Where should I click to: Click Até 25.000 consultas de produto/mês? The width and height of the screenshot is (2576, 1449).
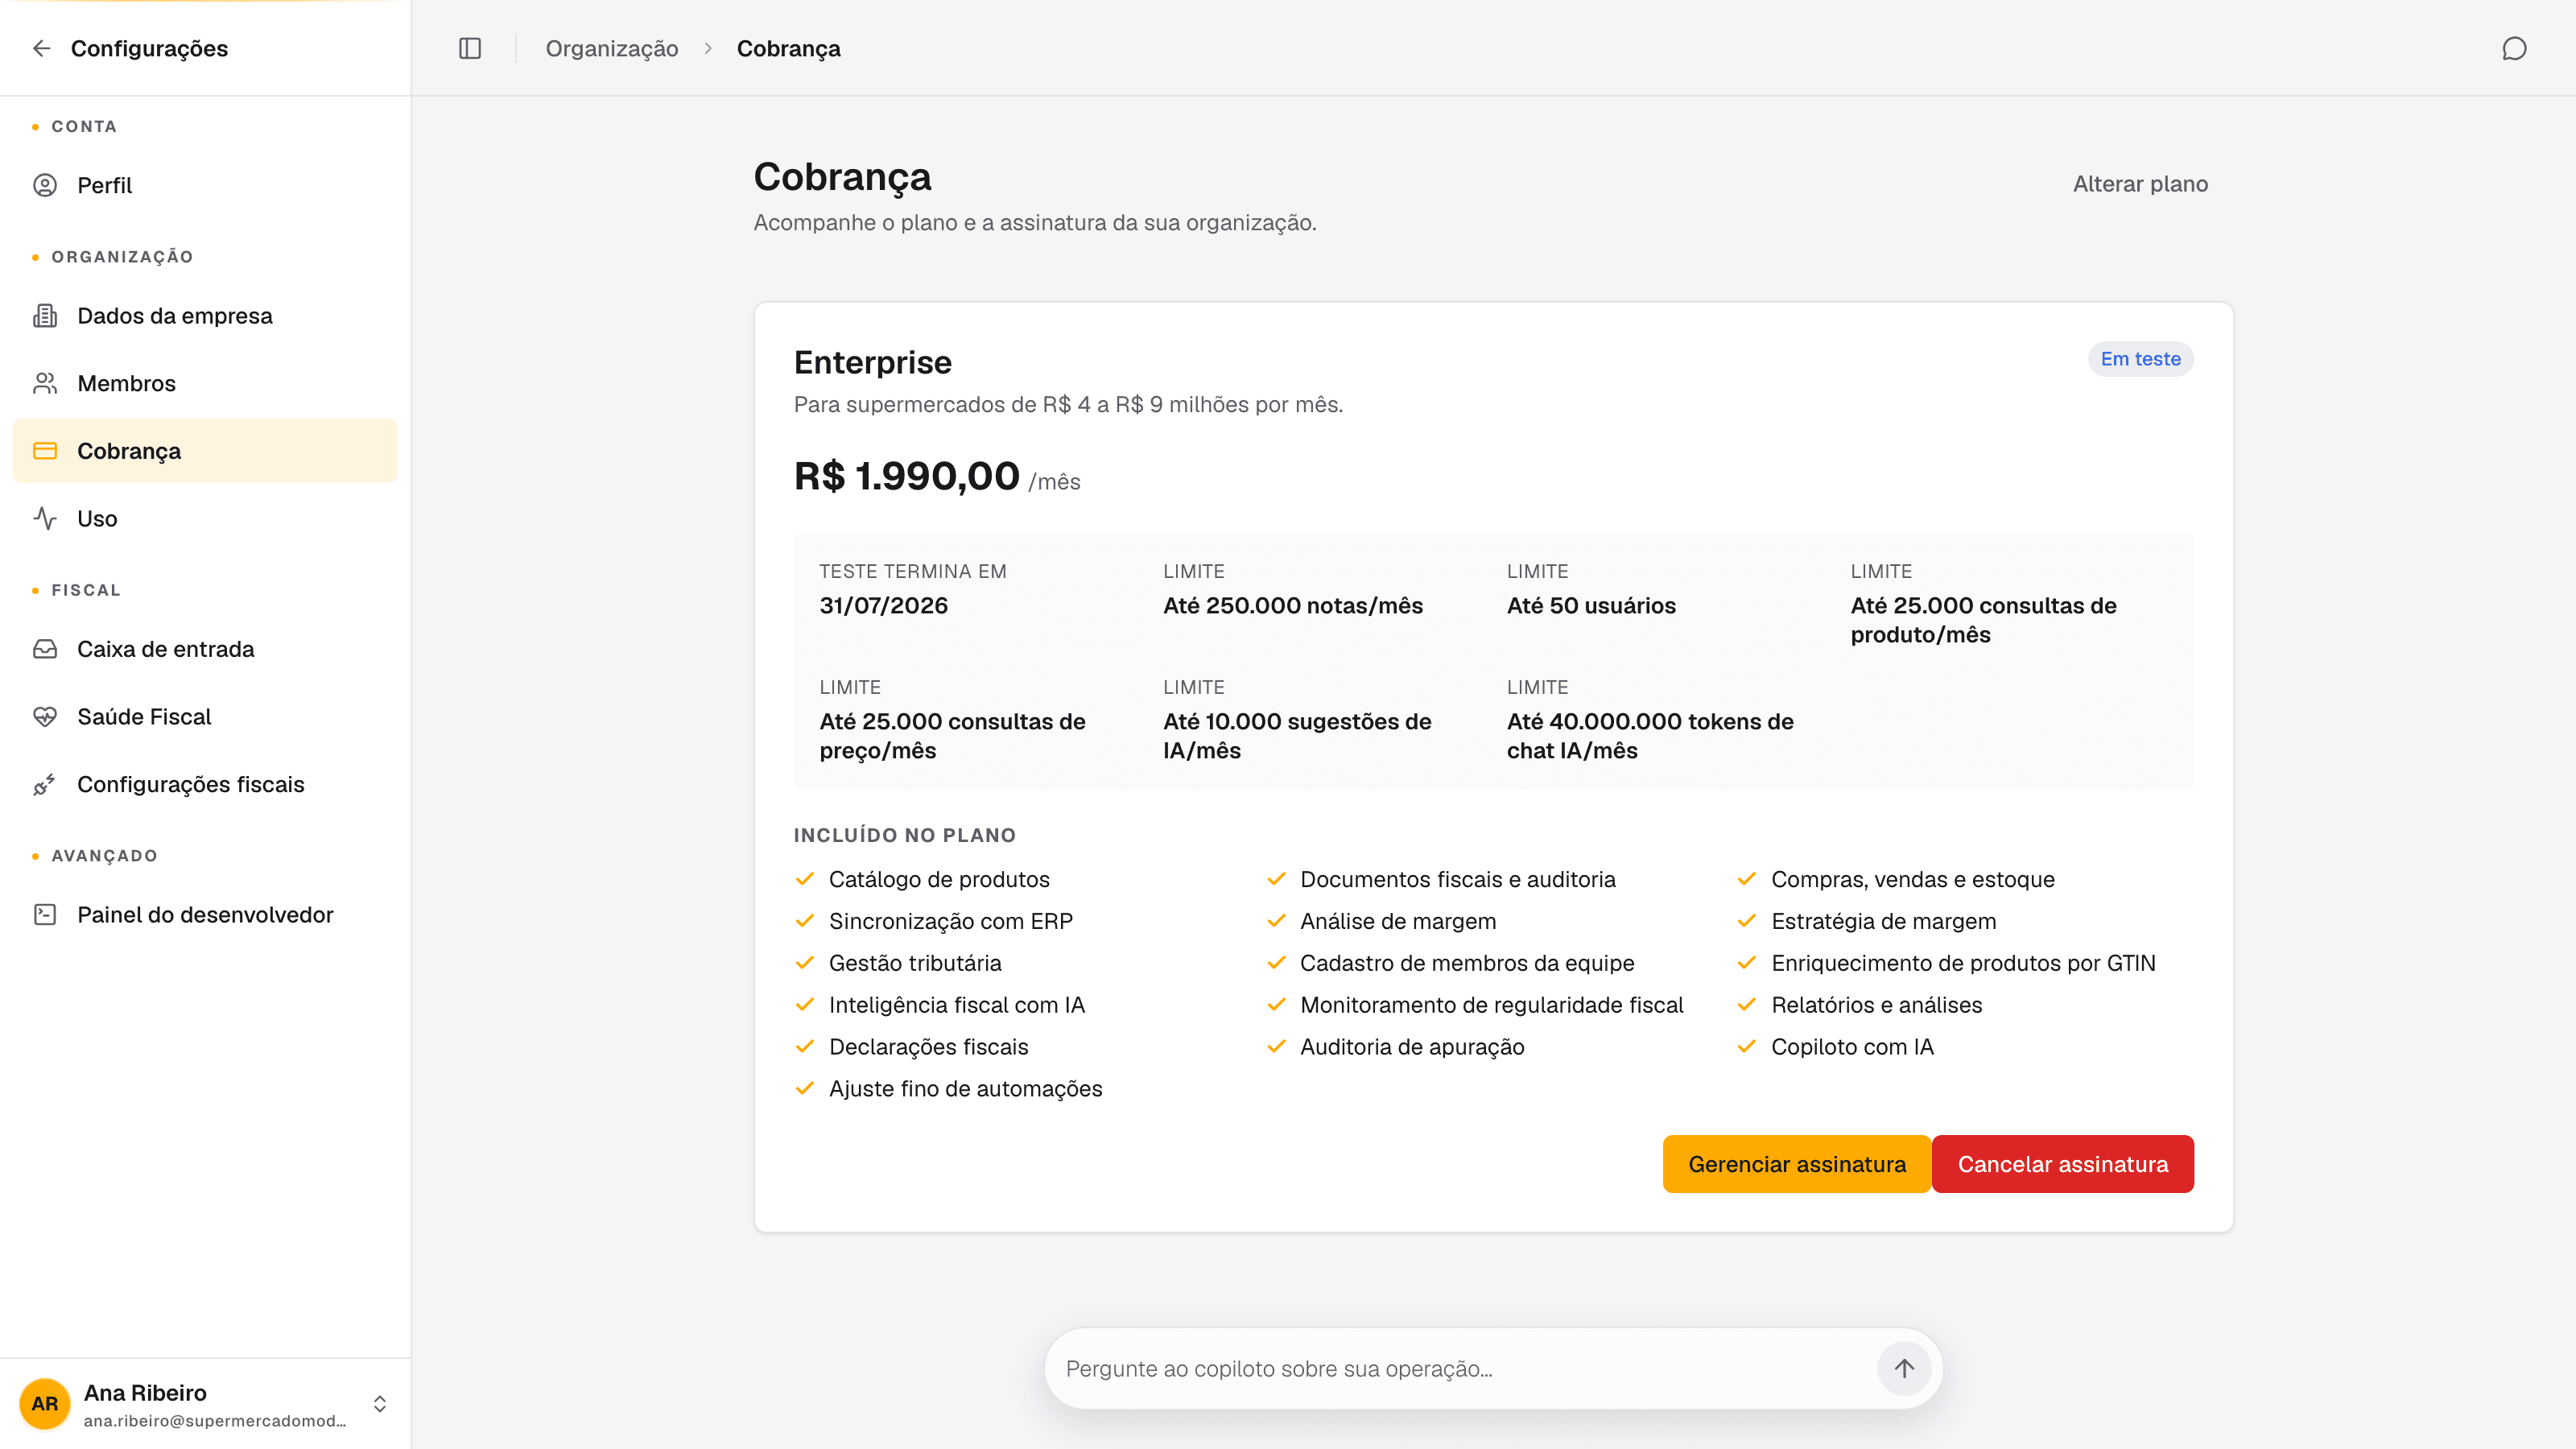point(1984,620)
